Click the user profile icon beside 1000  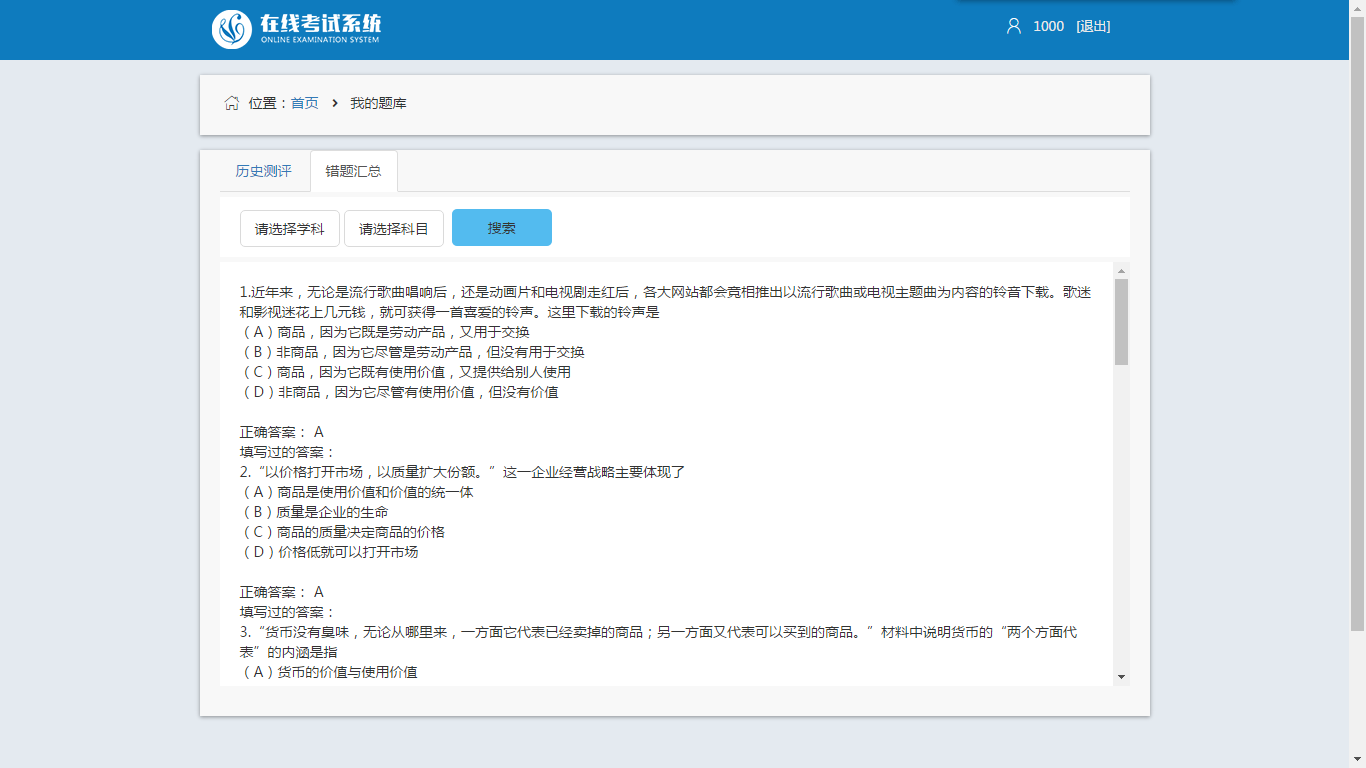click(1013, 26)
